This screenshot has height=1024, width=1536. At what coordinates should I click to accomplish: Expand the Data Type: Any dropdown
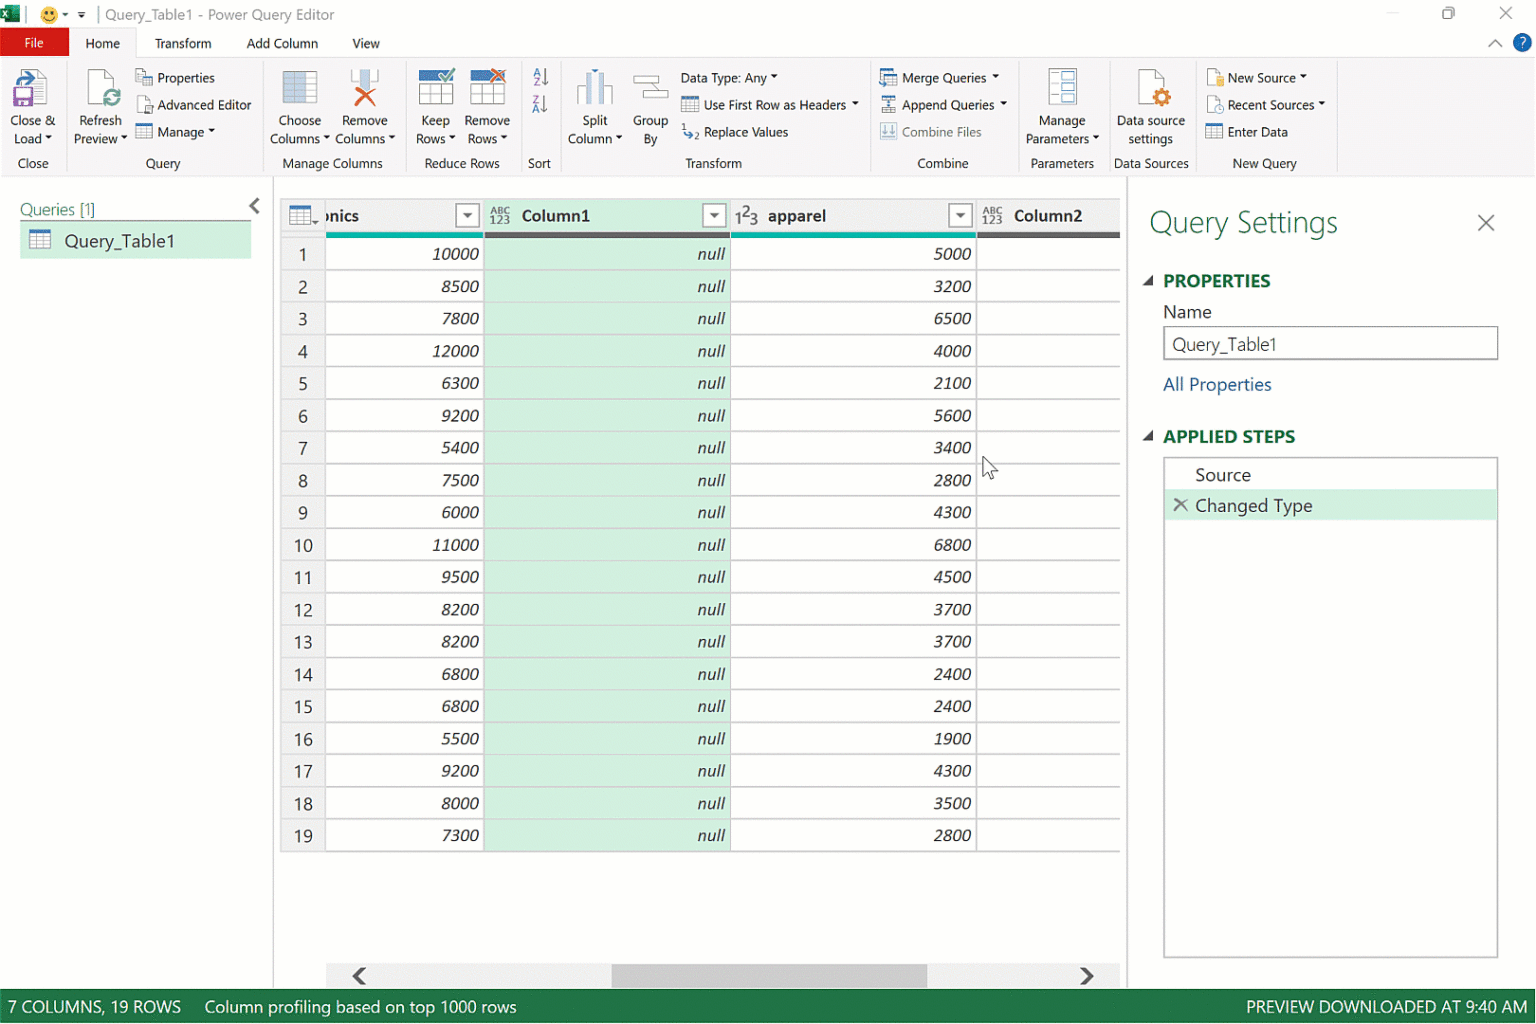729,78
